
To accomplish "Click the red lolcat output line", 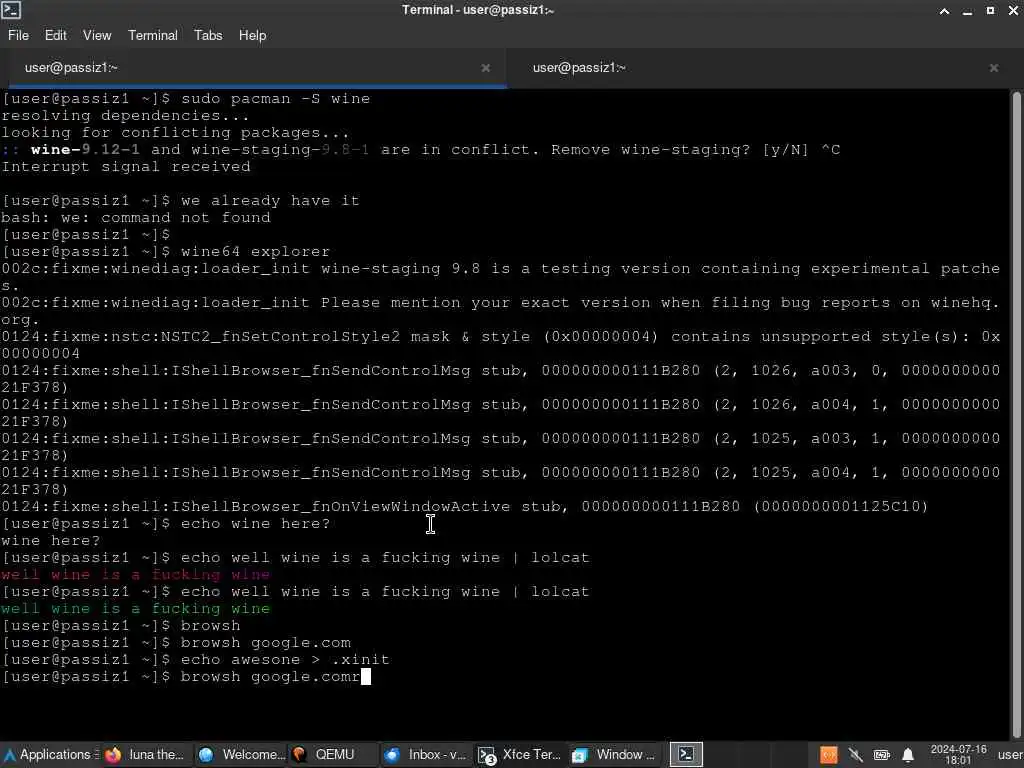I will 136,575.
